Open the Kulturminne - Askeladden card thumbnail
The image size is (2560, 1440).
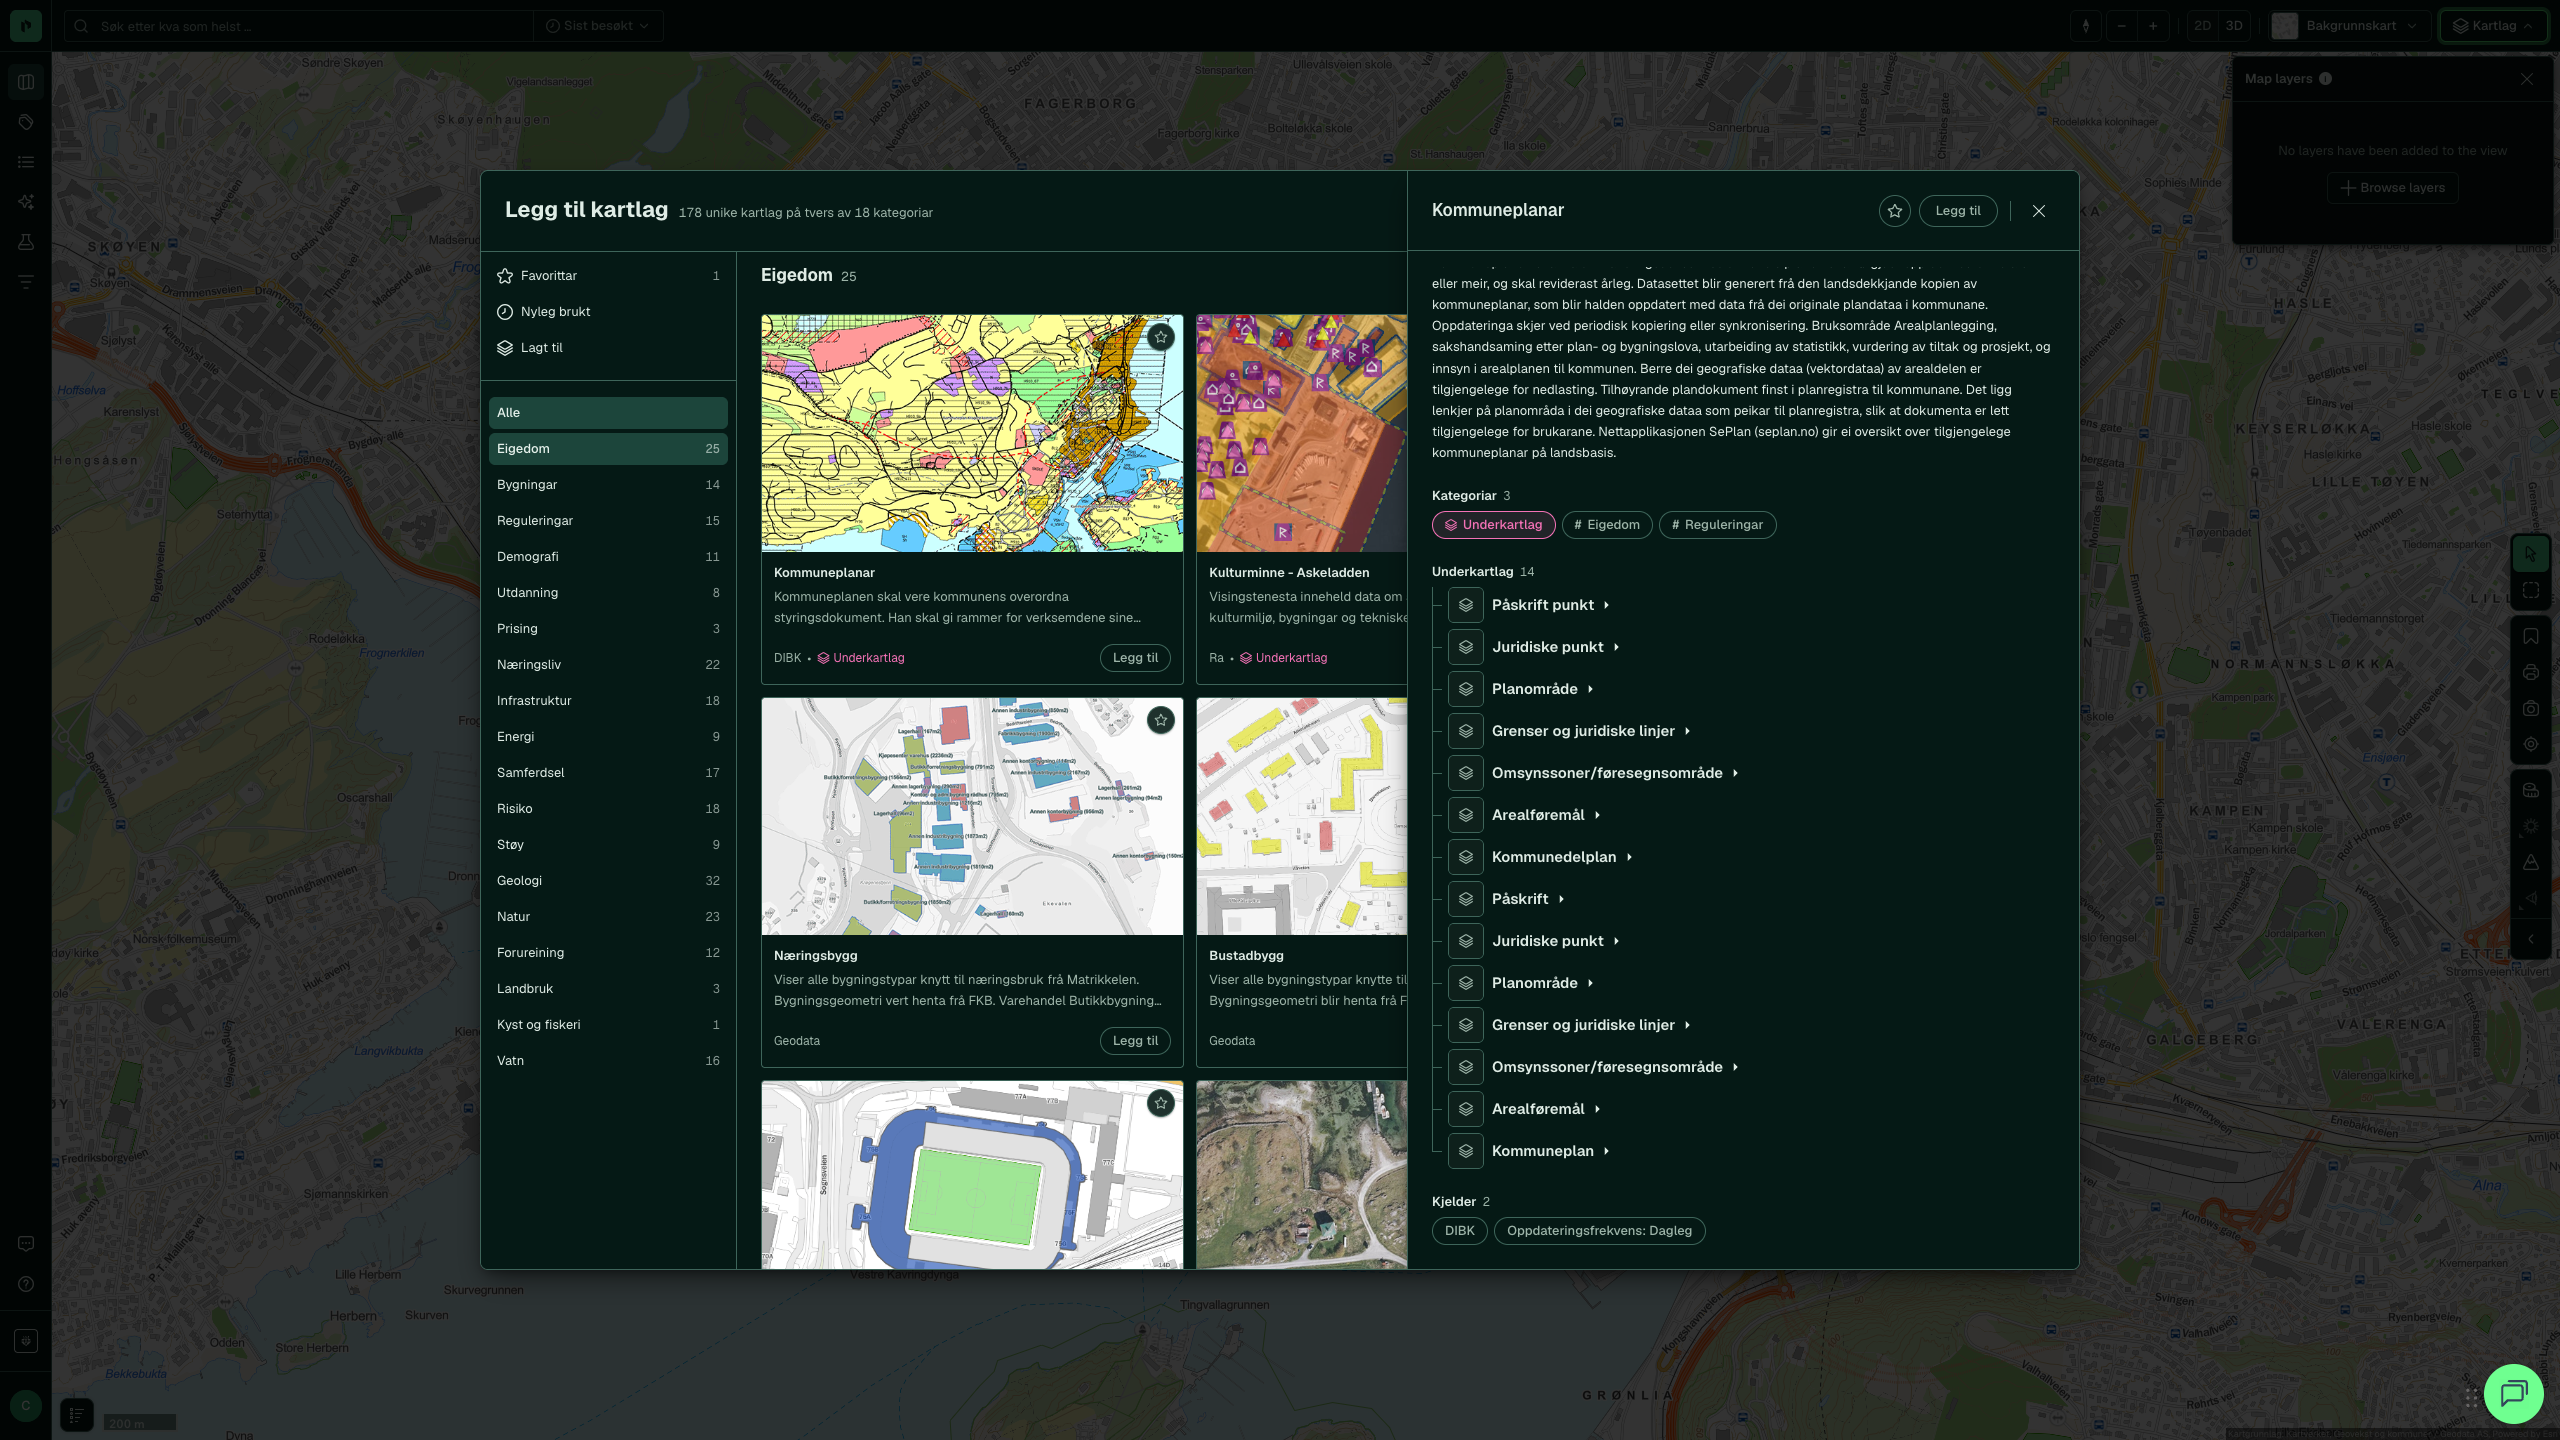[1302, 433]
